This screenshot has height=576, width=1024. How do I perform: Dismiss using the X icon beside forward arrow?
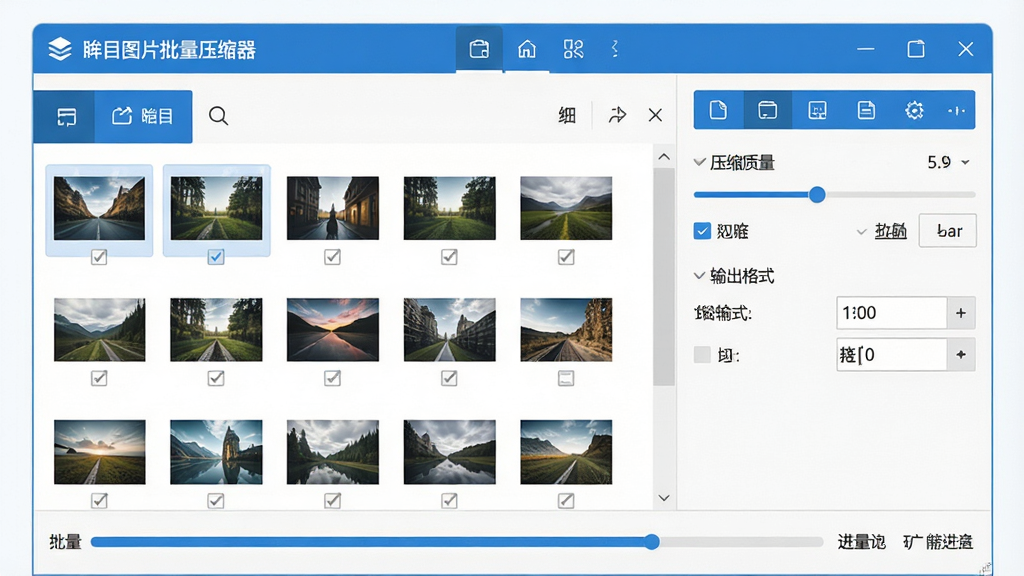tap(655, 116)
